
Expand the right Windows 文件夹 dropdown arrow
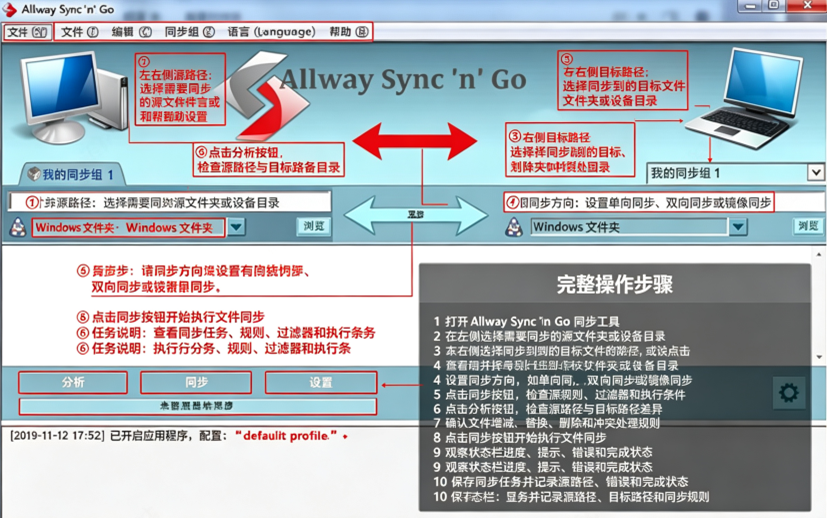click(738, 227)
